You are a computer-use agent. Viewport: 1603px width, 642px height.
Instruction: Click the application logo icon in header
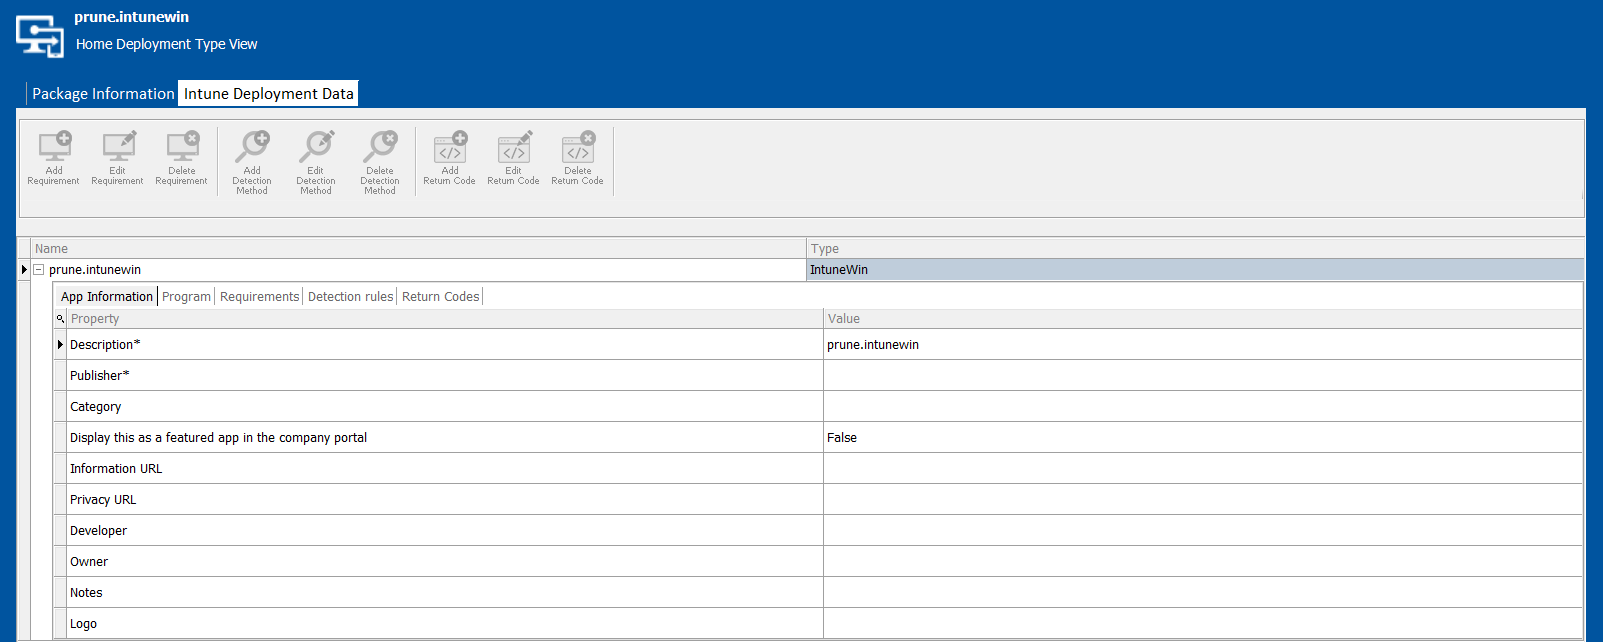coord(40,36)
